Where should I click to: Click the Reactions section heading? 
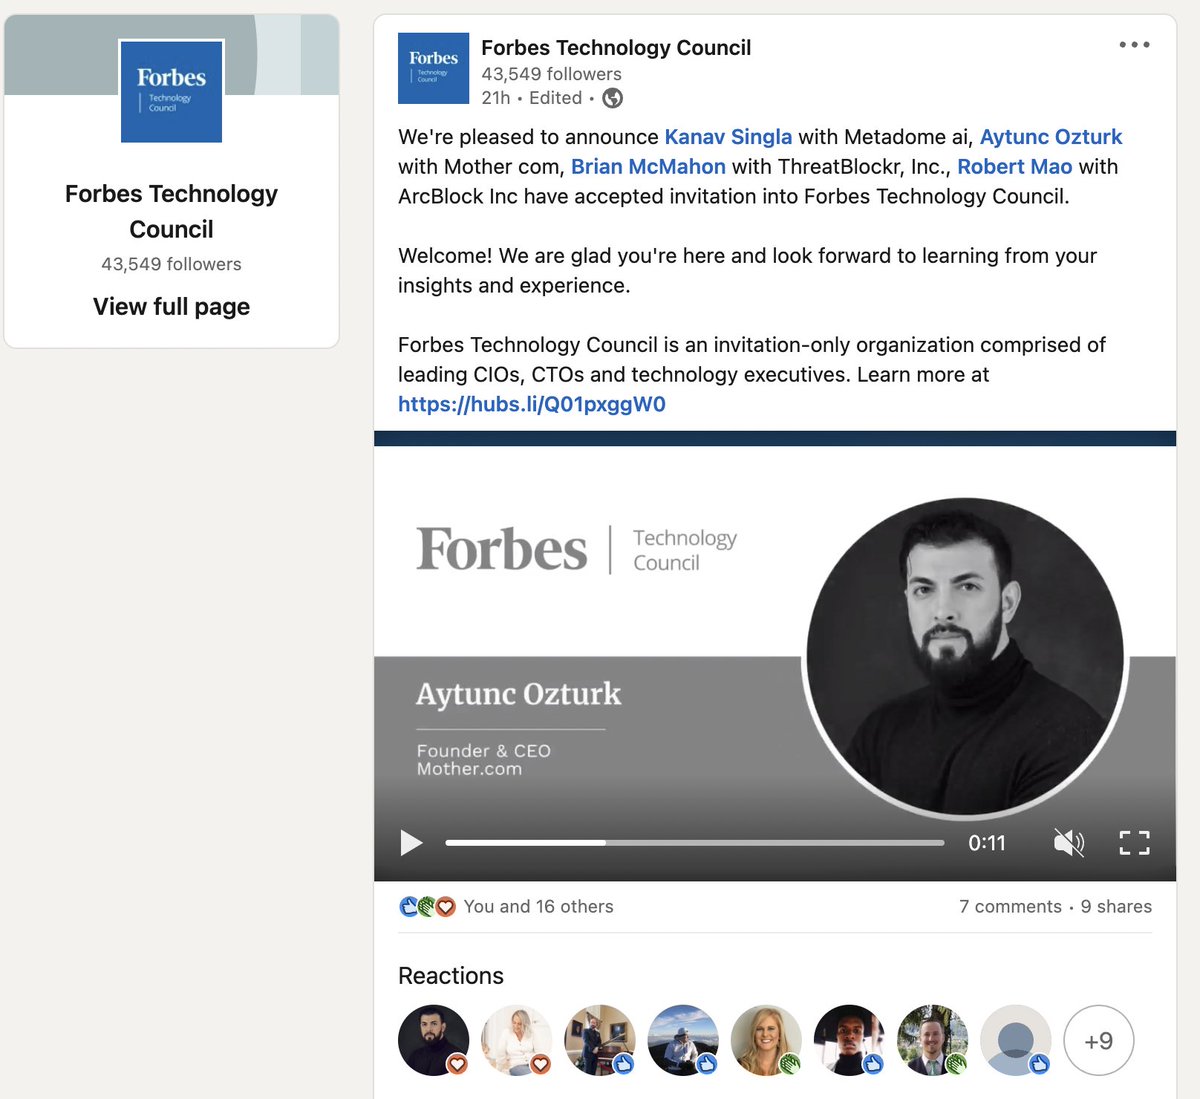pos(451,976)
